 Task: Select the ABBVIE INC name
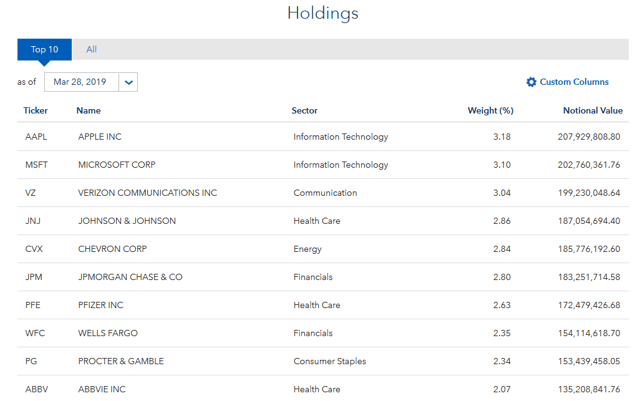102,390
